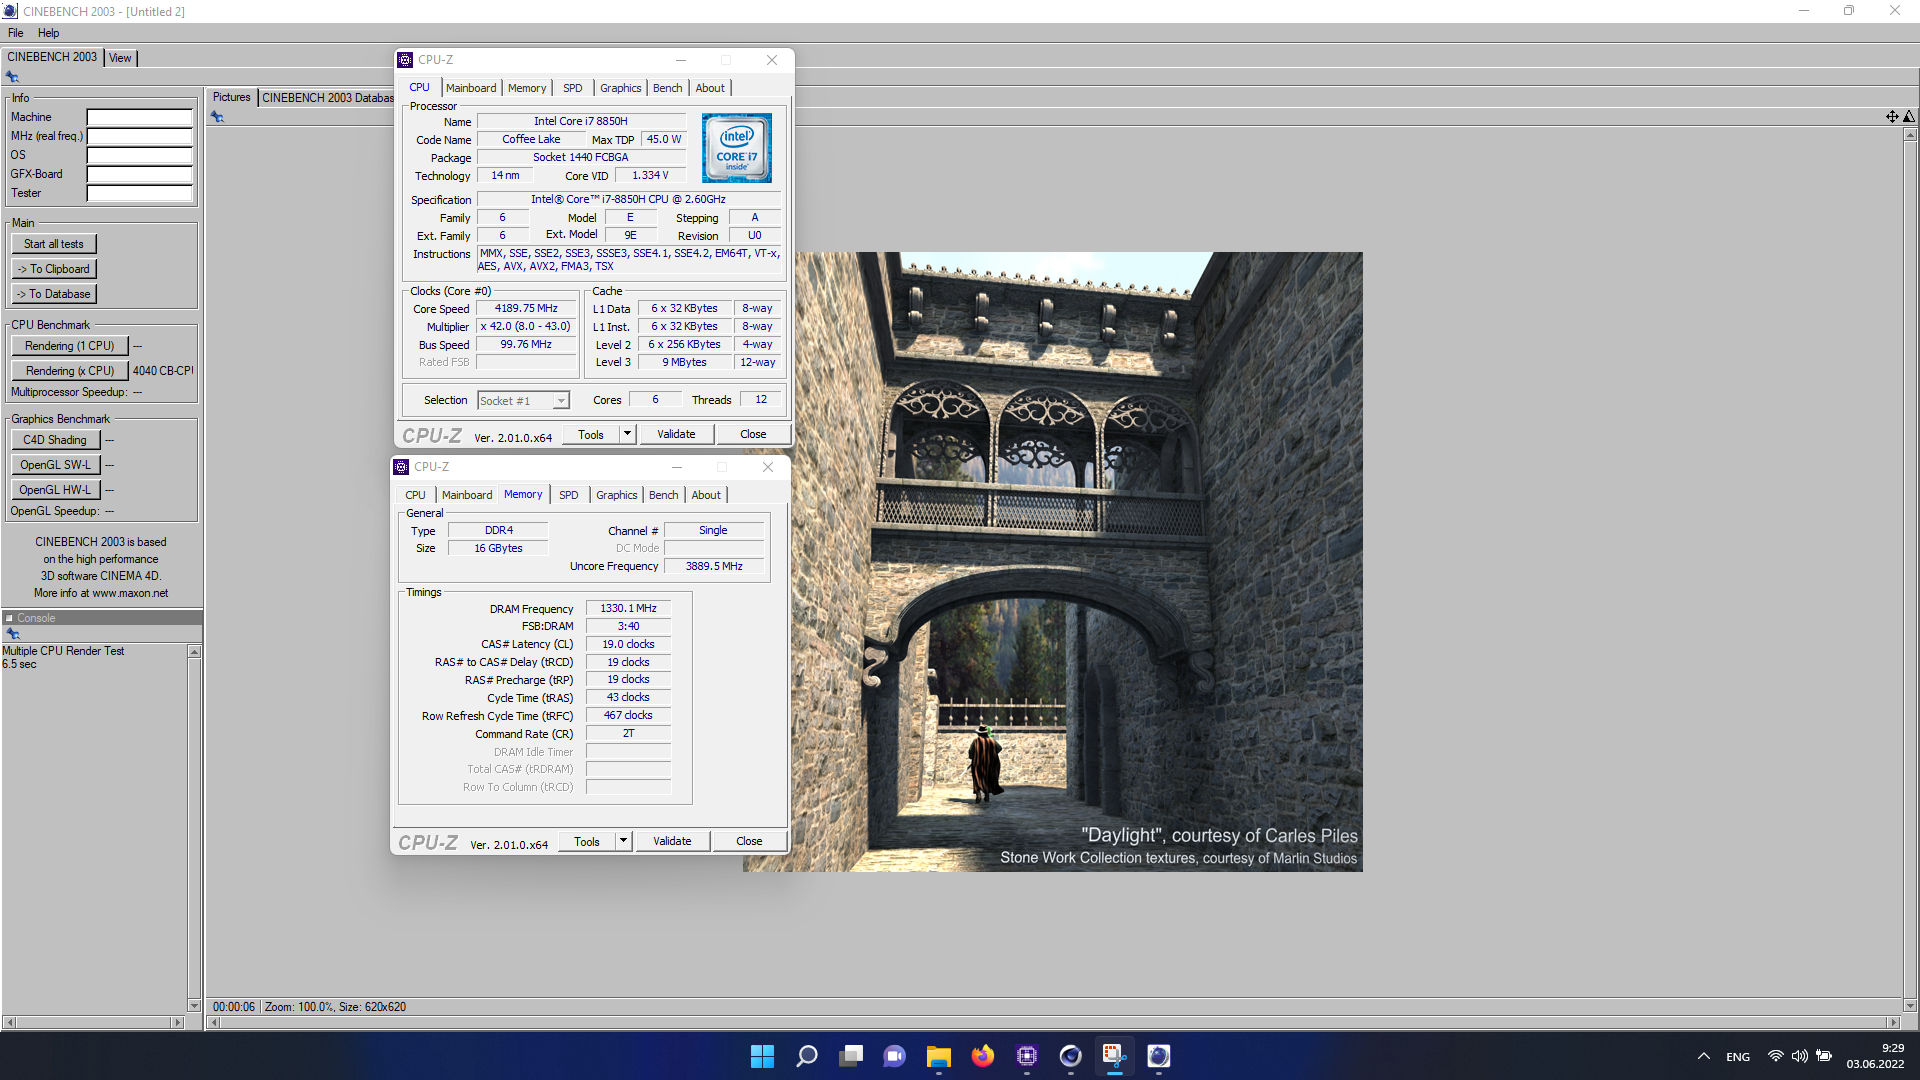Click the To Database button

(54, 294)
